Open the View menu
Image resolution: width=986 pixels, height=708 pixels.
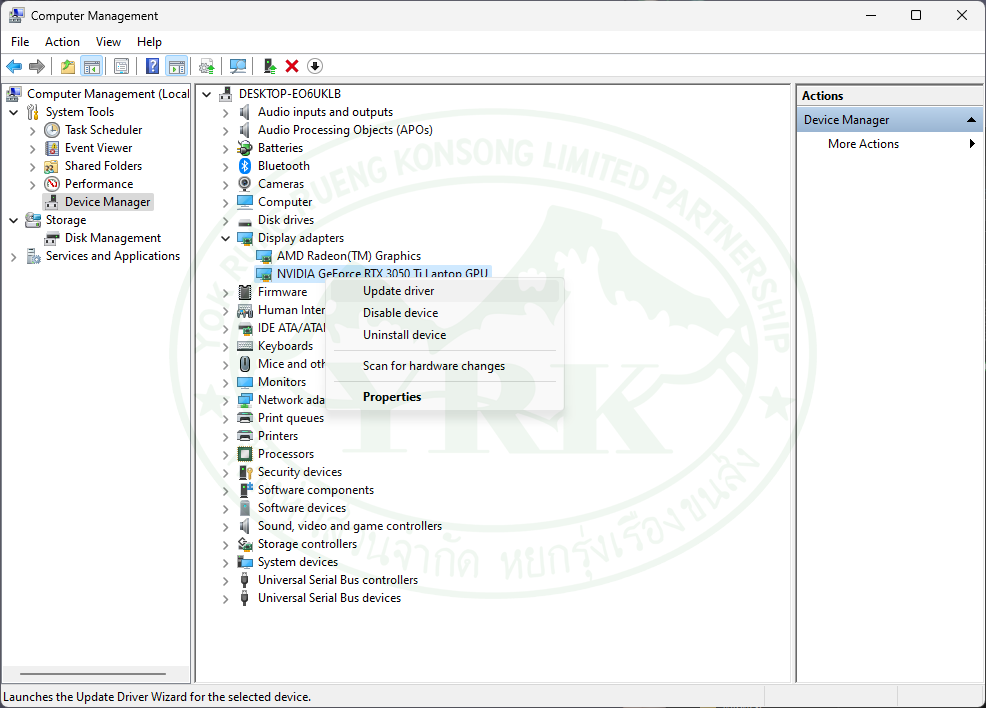[x=108, y=42]
